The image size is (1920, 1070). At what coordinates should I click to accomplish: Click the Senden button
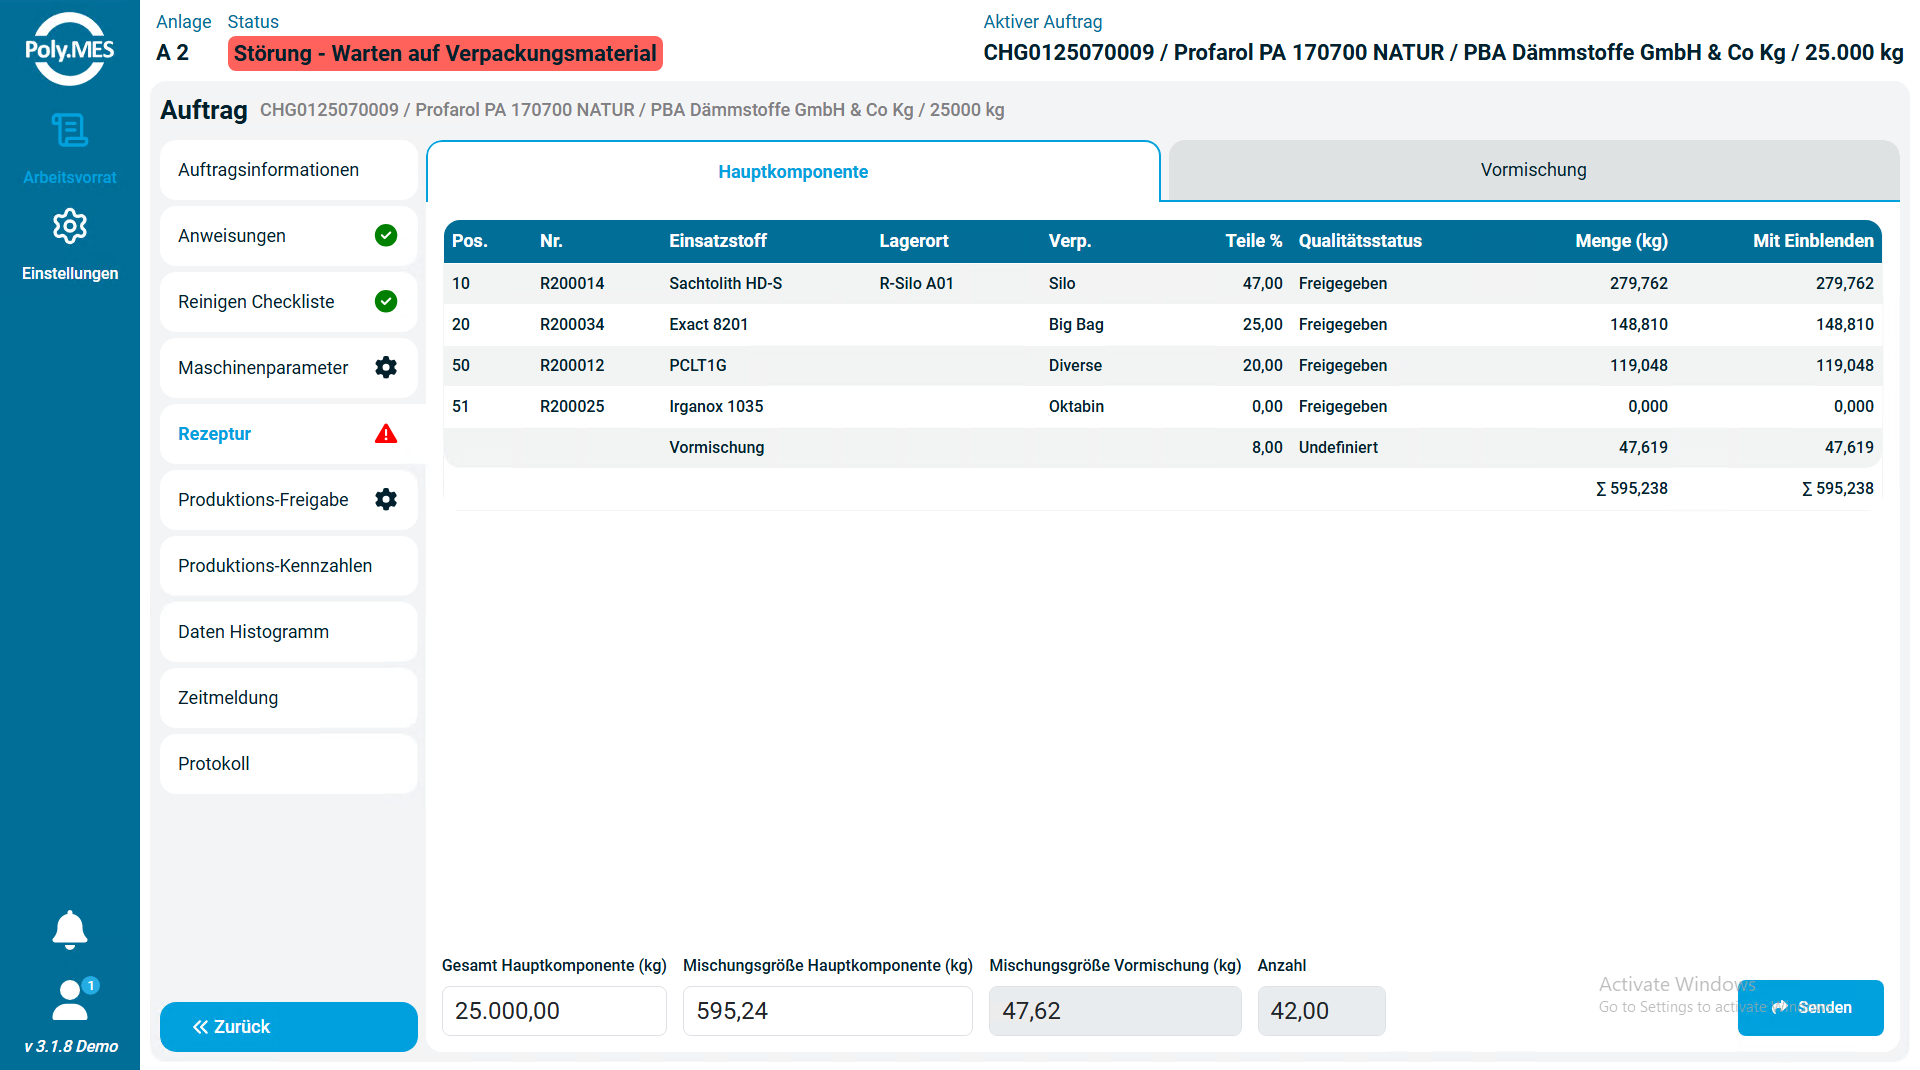pos(1810,1008)
